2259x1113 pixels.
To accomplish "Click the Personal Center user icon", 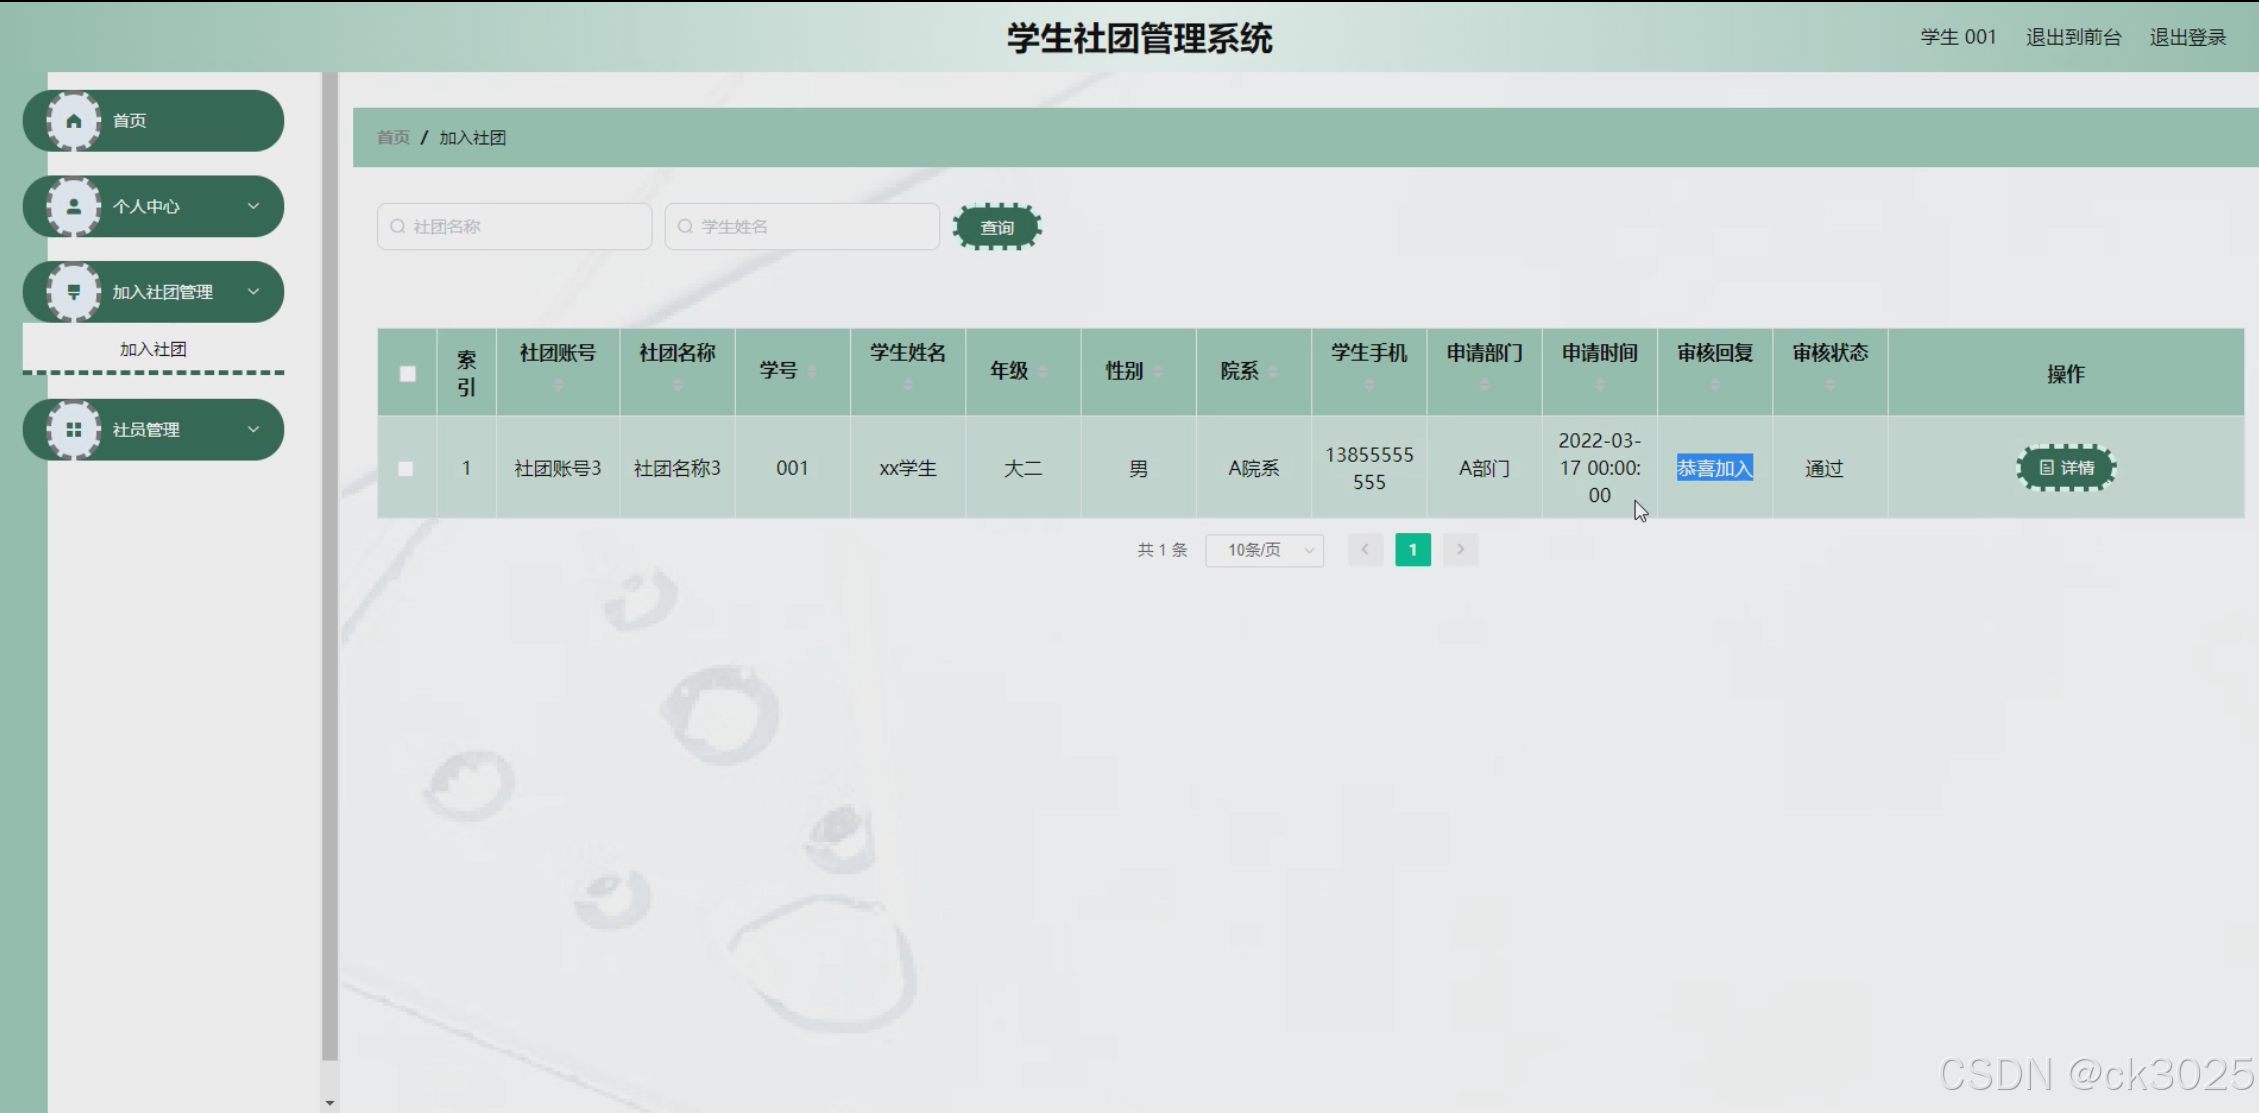I will pyautogui.click(x=73, y=207).
